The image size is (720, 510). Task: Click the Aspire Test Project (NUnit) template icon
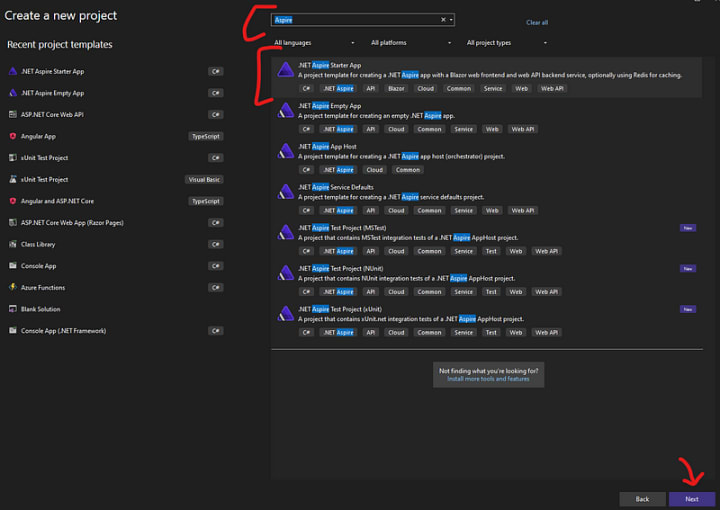pyautogui.click(x=286, y=273)
